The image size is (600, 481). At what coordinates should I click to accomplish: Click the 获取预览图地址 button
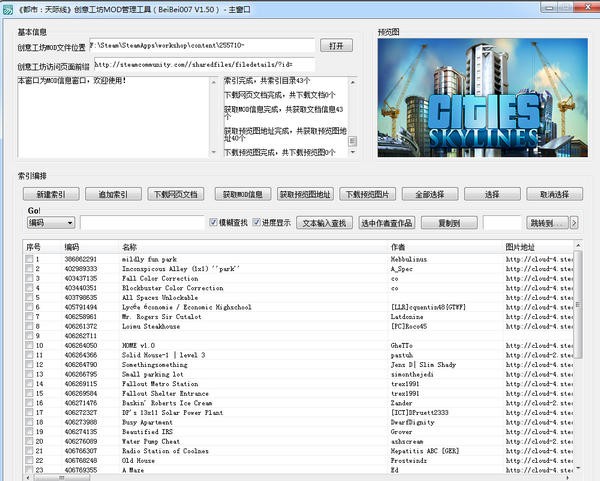coord(305,194)
